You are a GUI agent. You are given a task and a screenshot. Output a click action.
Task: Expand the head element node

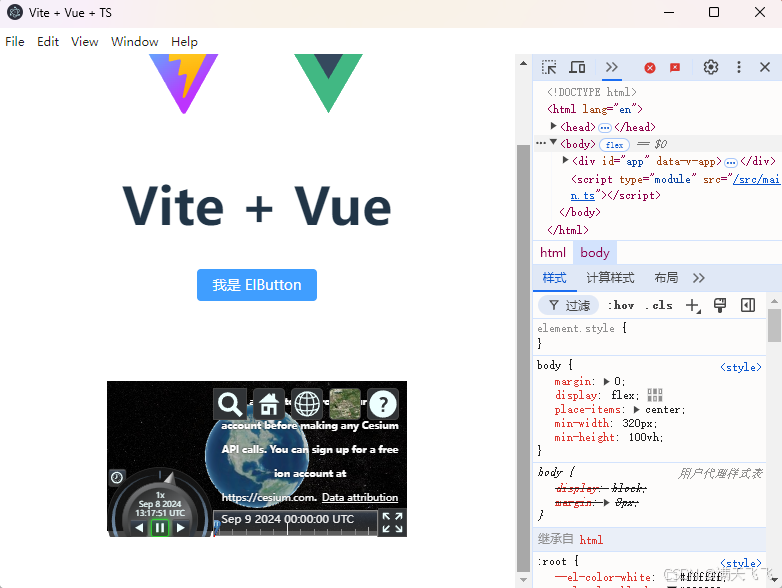pos(553,126)
